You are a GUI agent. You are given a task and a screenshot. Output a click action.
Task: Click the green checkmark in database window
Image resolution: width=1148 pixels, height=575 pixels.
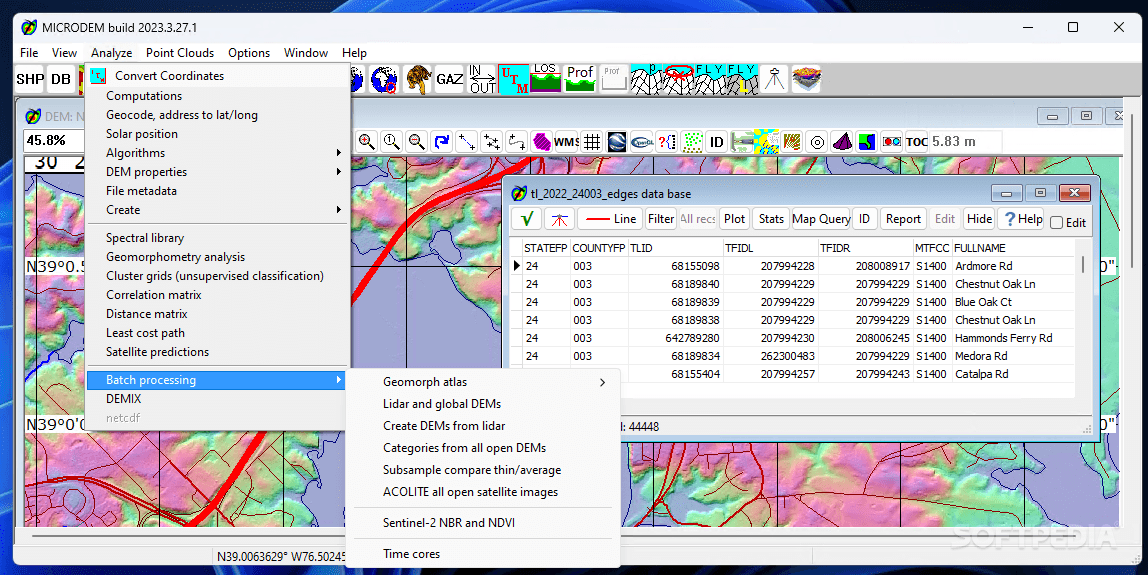click(526, 218)
